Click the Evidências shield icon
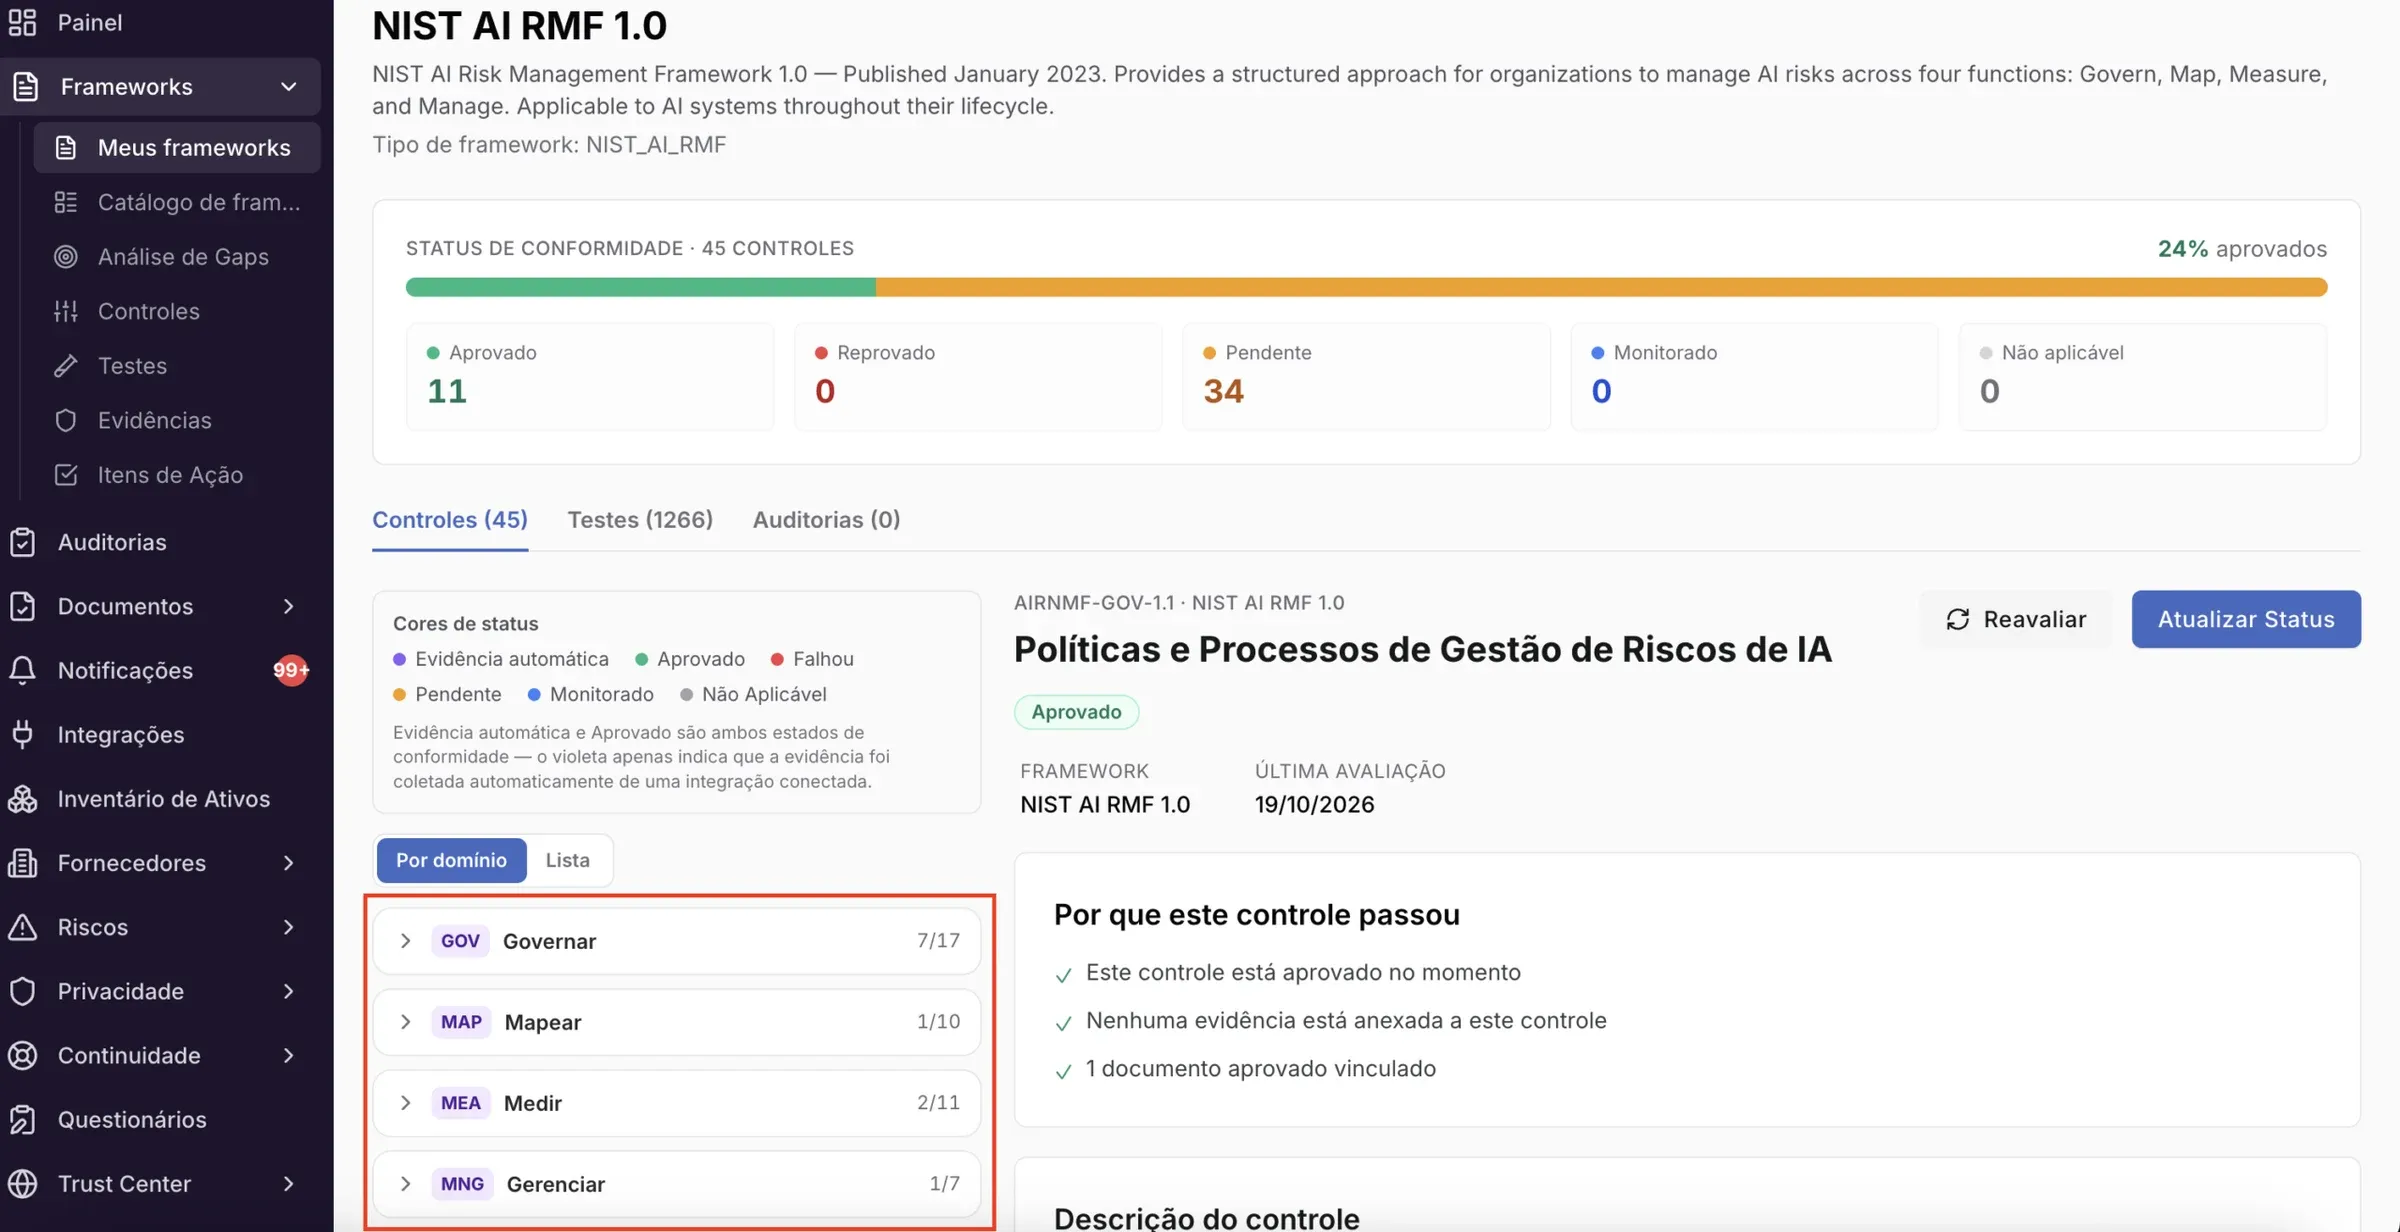Viewport: 2400px width, 1232px height. pos(66,420)
